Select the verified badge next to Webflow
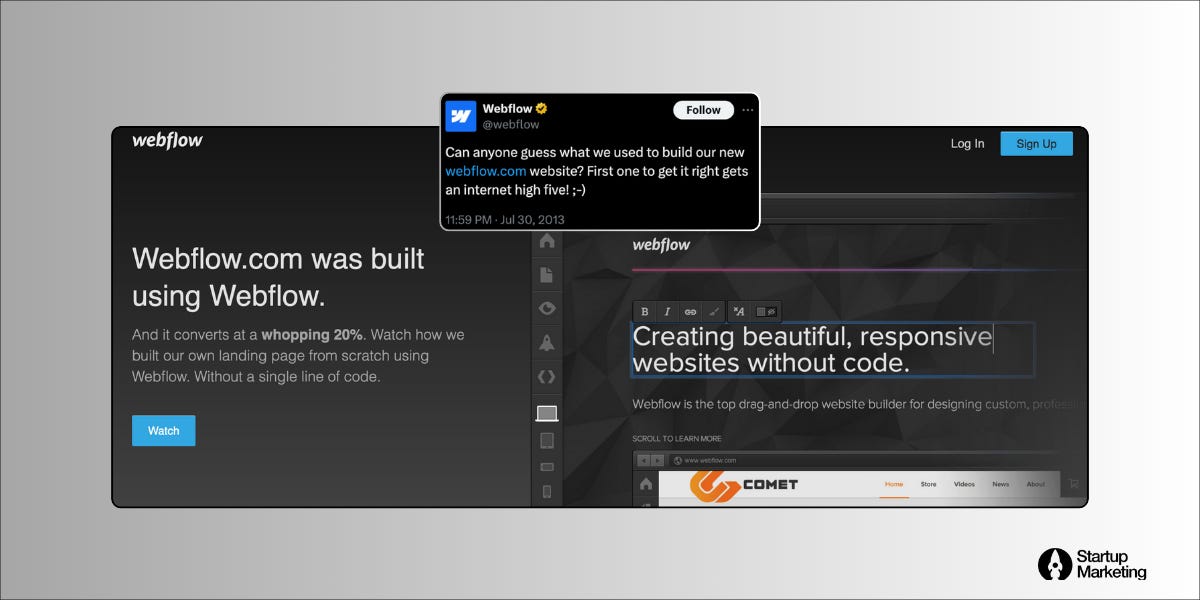Image resolution: width=1200 pixels, height=600 pixels. tap(541, 109)
